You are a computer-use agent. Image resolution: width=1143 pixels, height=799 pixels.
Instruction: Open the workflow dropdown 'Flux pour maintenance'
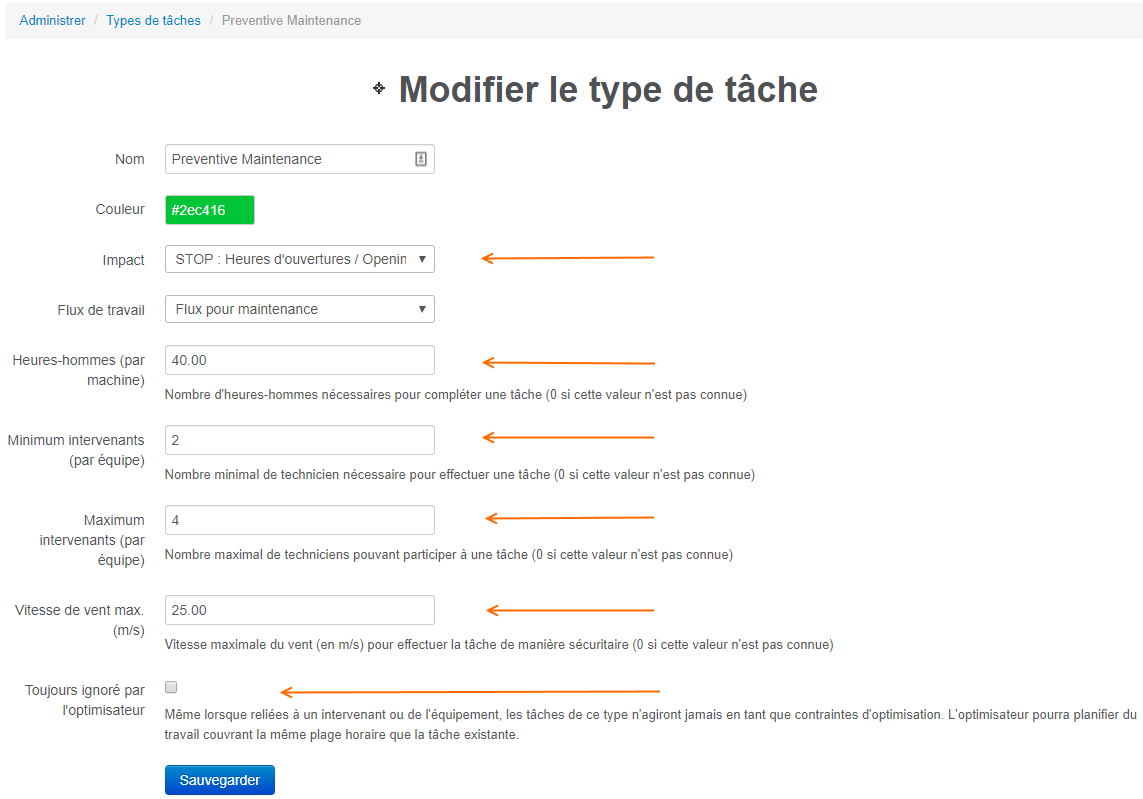point(300,308)
